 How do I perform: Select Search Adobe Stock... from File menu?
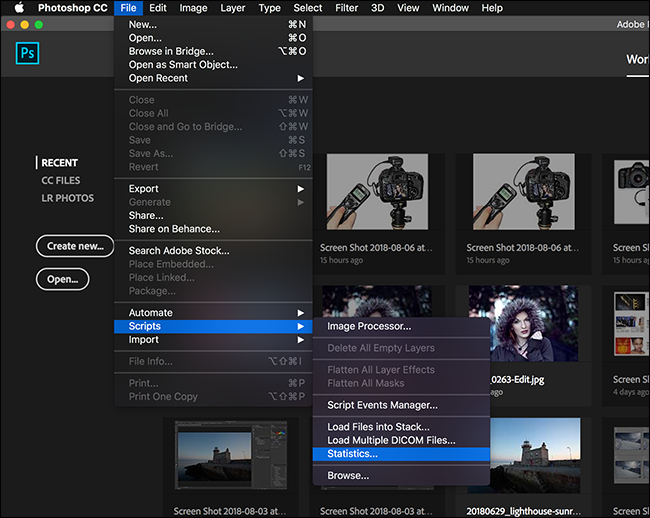[x=179, y=251]
